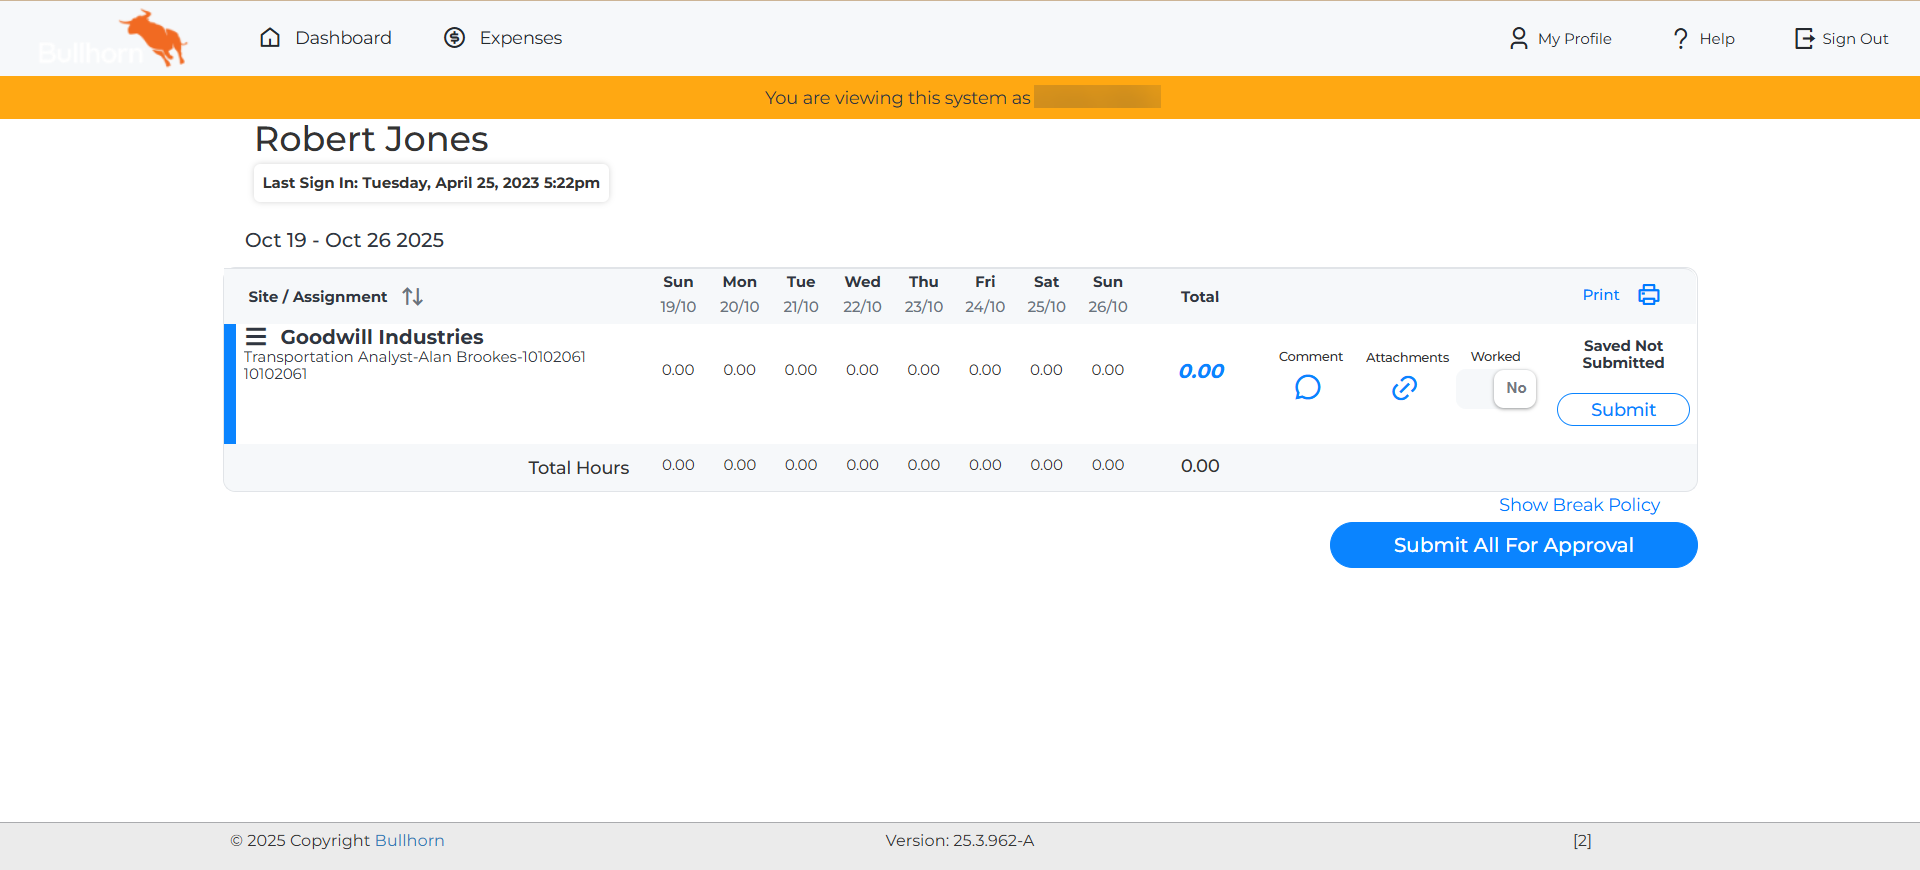Image resolution: width=1920 pixels, height=870 pixels.
Task: Click the printer icon
Action: tap(1649, 295)
